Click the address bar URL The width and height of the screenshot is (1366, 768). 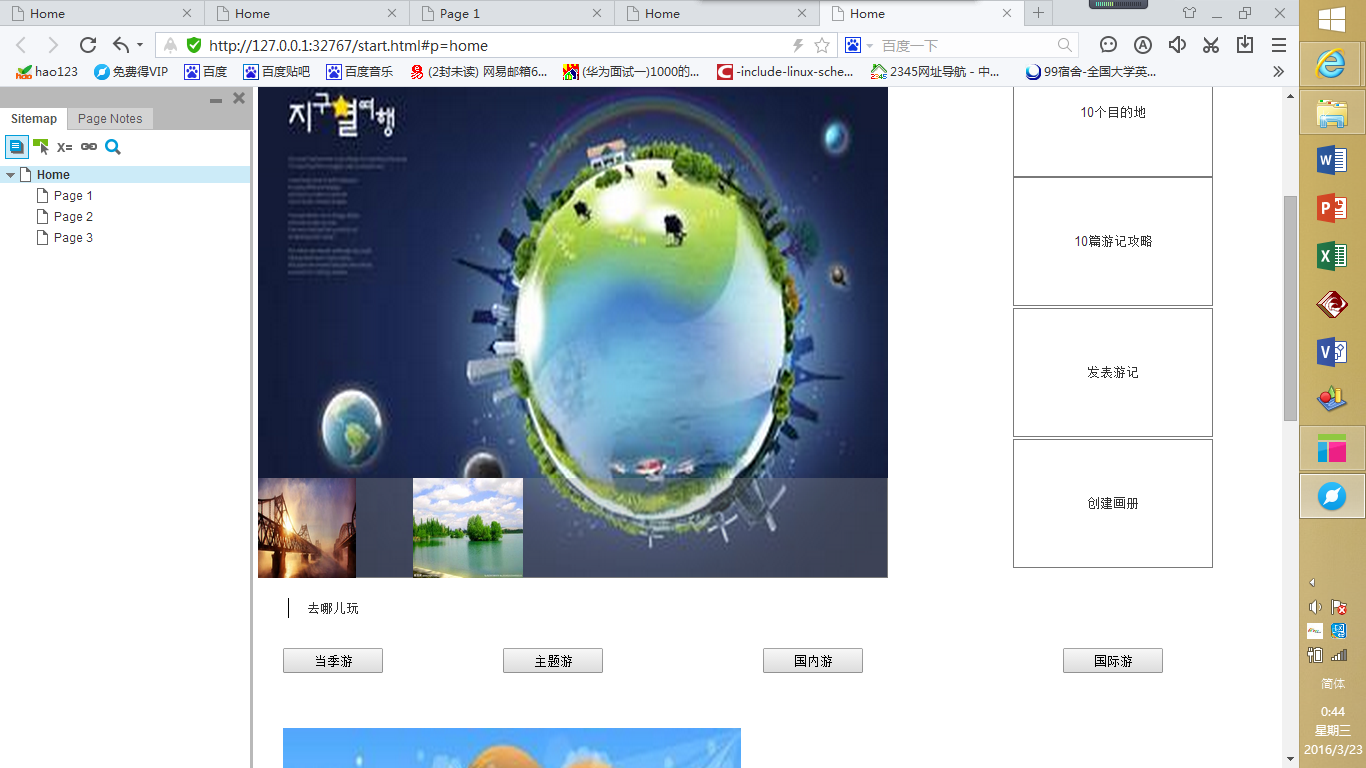(348, 45)
